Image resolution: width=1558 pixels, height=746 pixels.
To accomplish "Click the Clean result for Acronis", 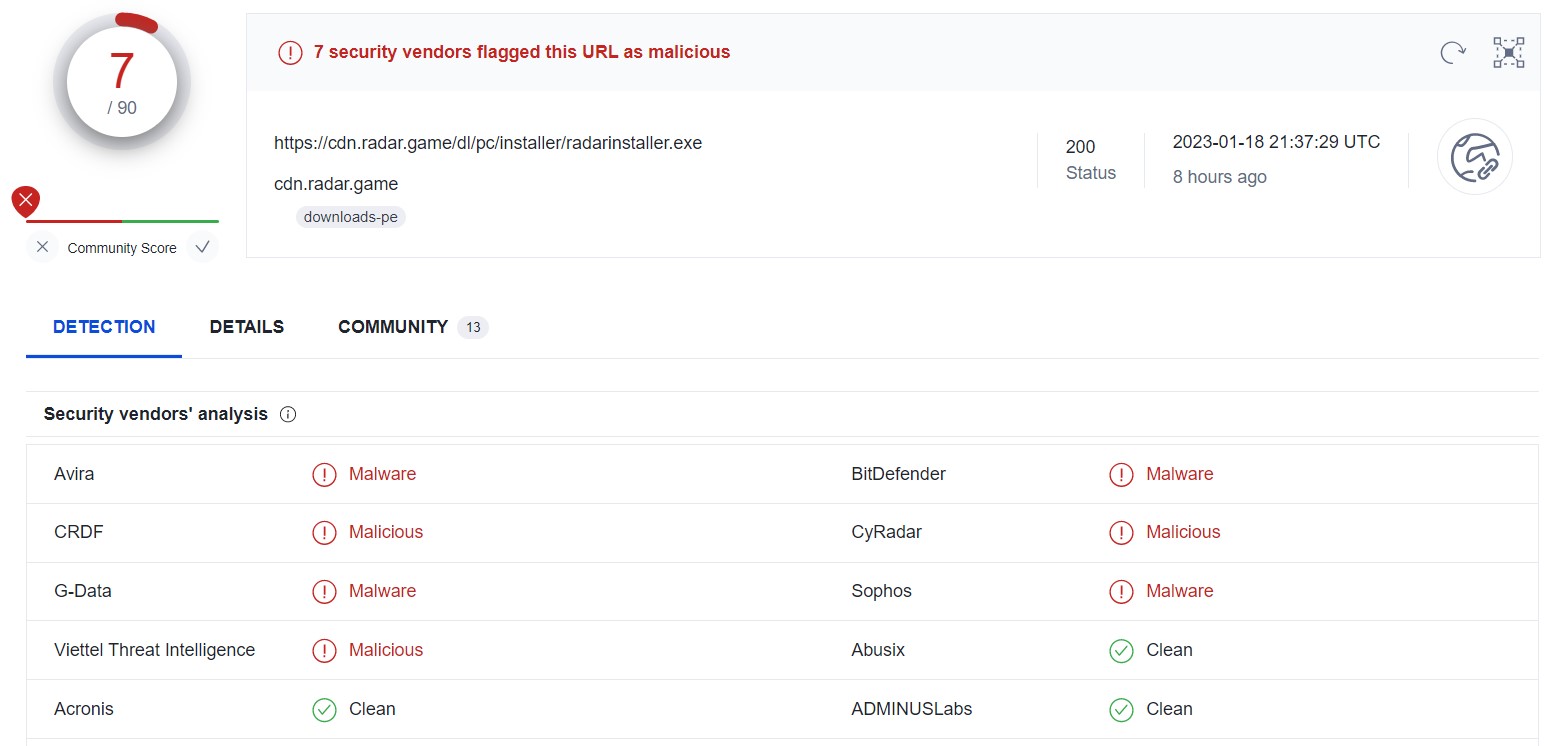I will coord(372,709).
